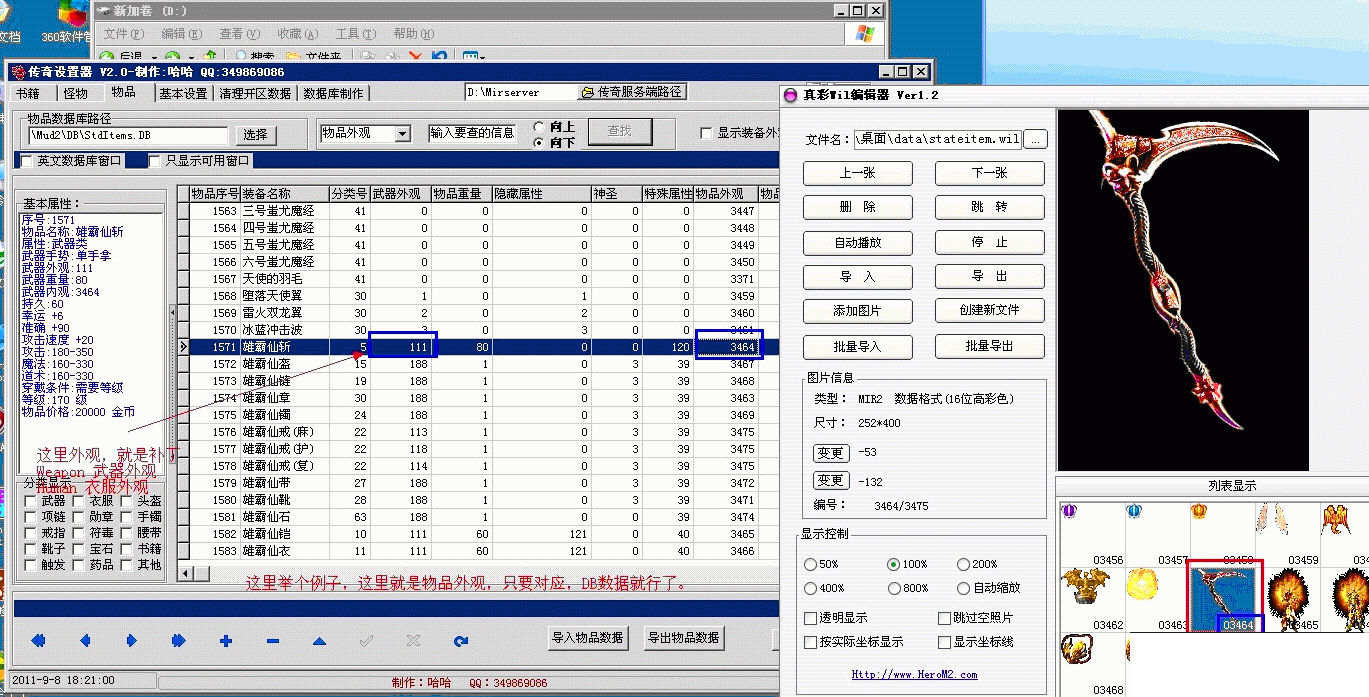Click 360软件 desktop icon
1369x697 pixels.
69,23
